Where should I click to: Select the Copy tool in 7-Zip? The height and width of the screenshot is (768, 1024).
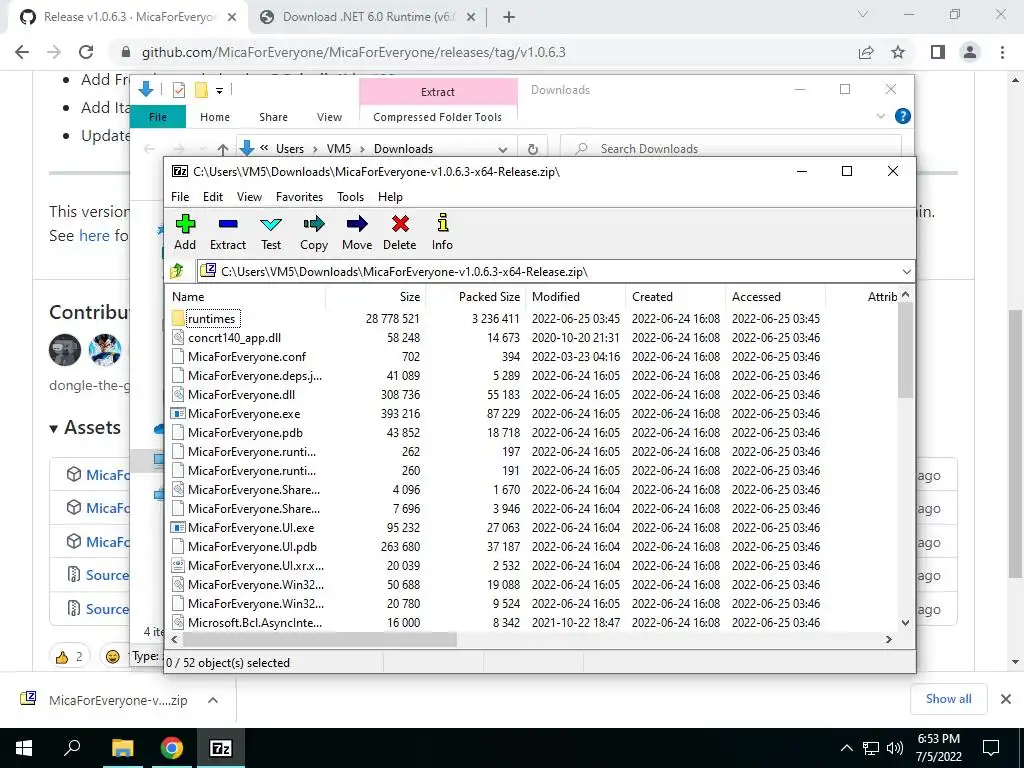coord(313,232)
